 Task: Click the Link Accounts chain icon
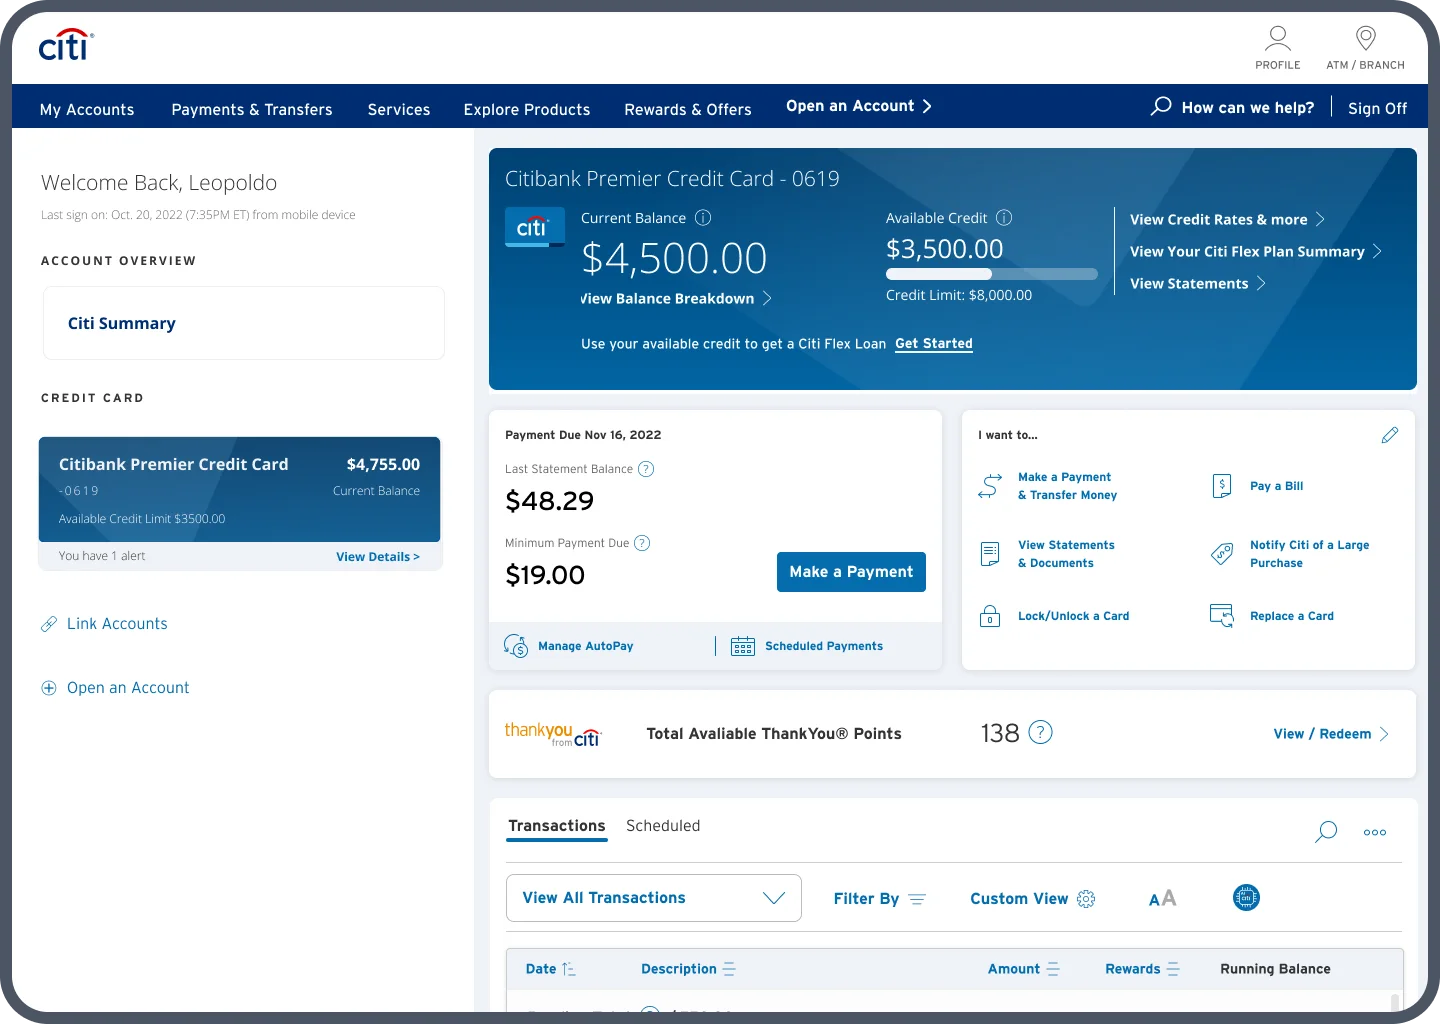click(x=49, y=624)
